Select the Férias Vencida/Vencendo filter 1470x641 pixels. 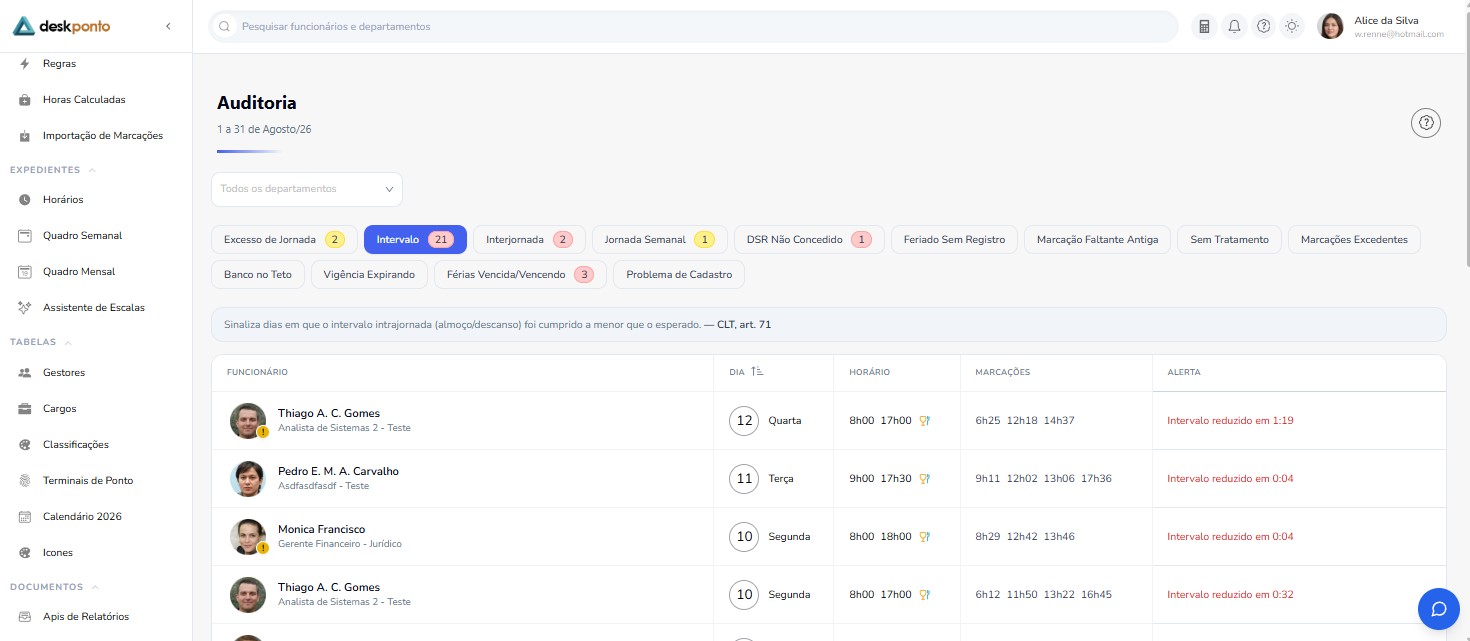(x=520, y=275)
